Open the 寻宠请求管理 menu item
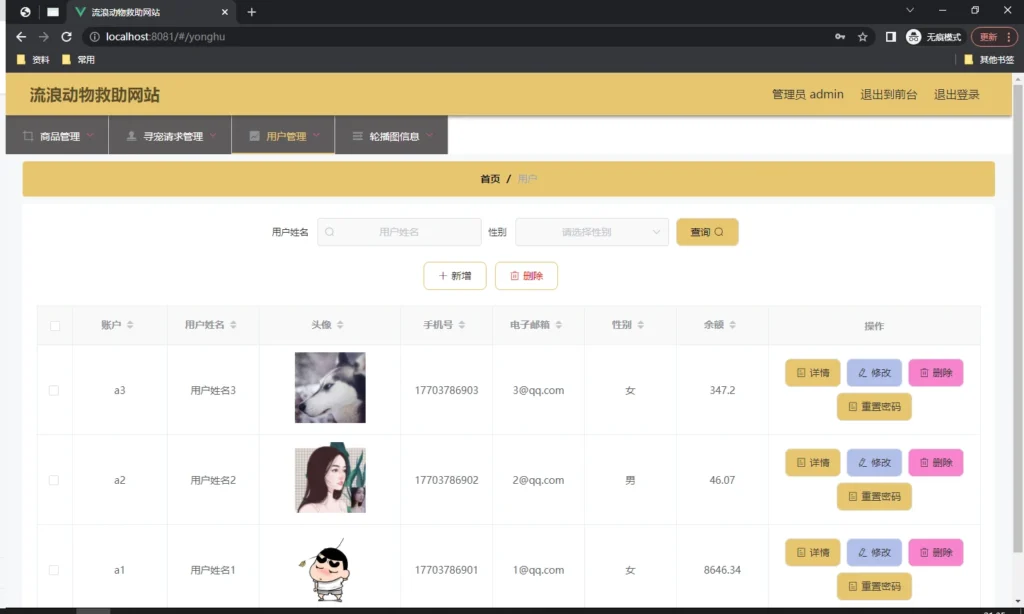The height and width of the screenshot is (614, 1024). tap(170, 136)
